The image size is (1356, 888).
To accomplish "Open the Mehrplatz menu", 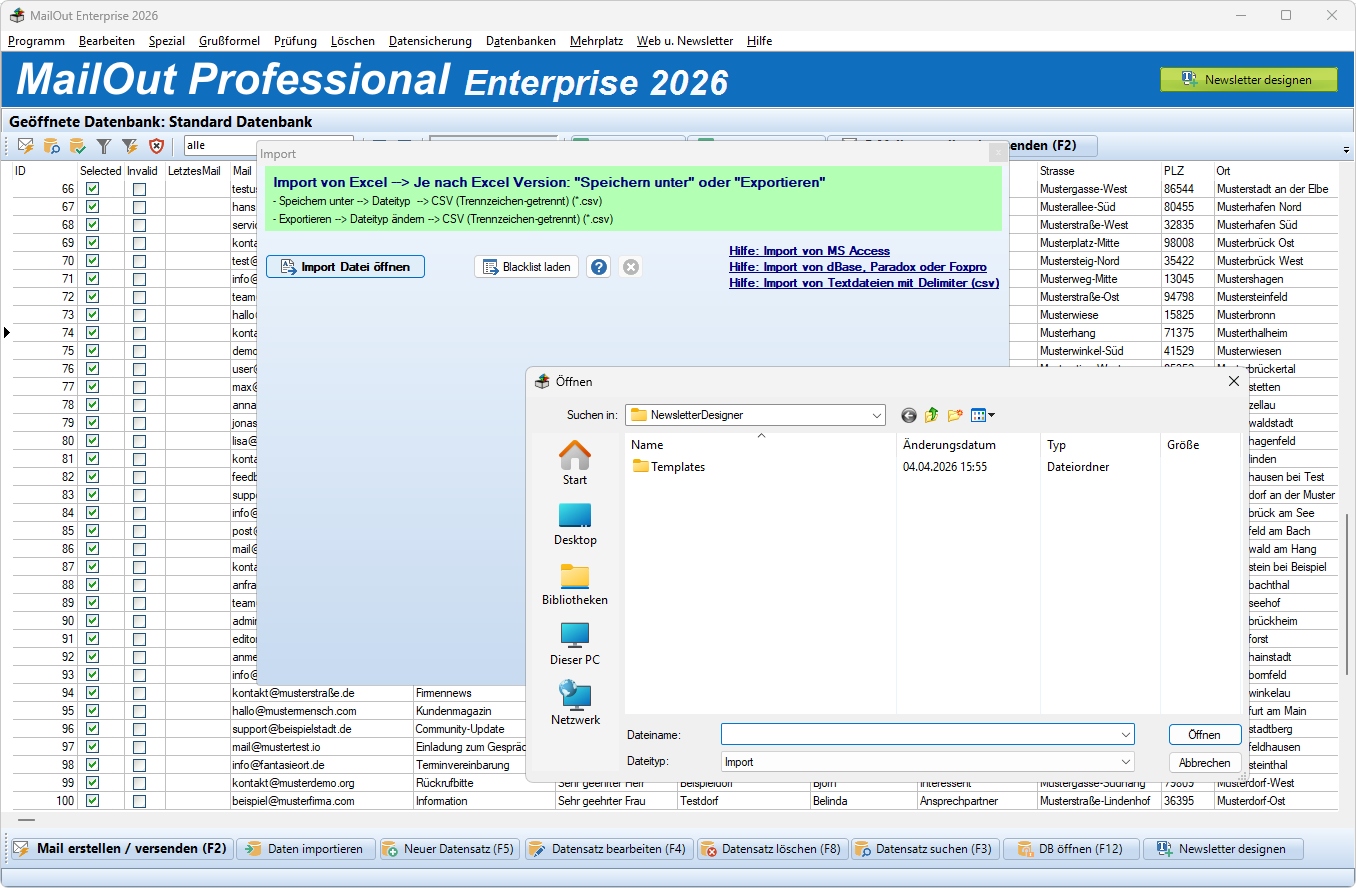I will click(x=596, y=41).
